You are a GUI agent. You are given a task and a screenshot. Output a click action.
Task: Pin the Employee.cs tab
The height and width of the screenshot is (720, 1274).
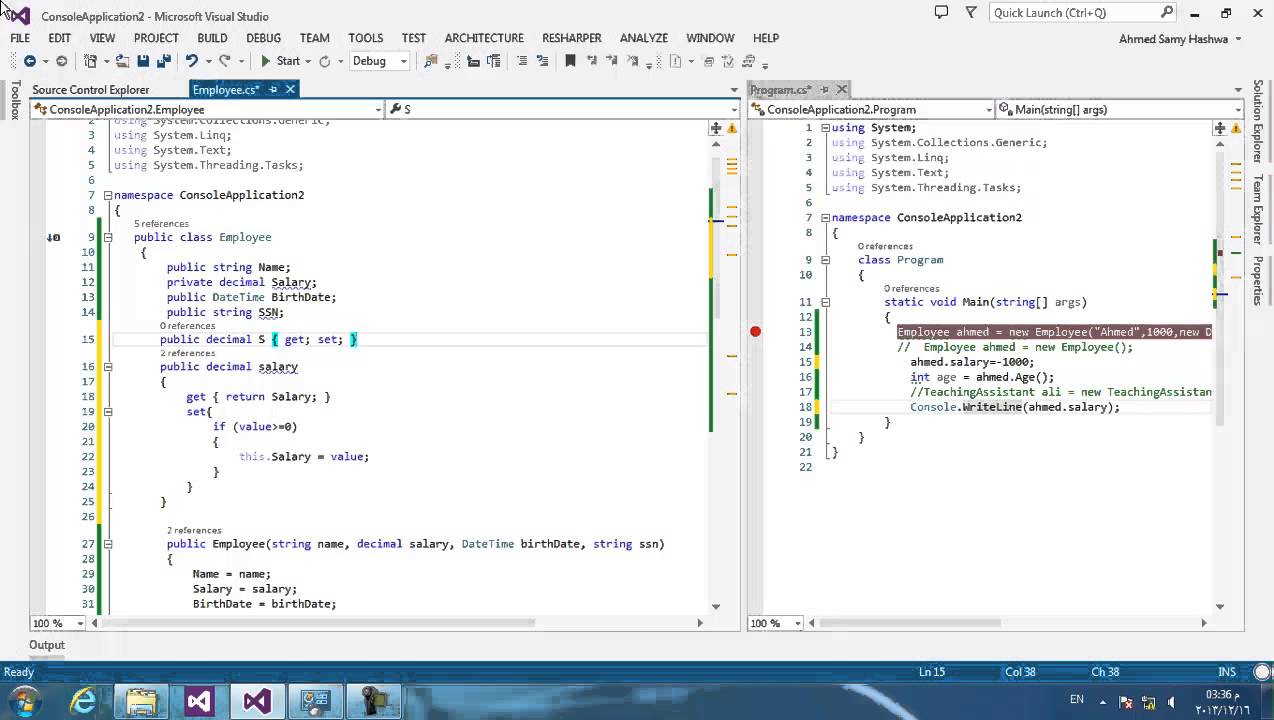coord(273,90)
